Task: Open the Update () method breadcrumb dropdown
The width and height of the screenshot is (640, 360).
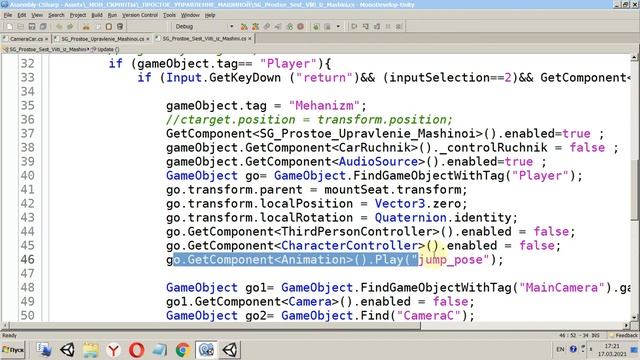Action: [x=105, y=49]
